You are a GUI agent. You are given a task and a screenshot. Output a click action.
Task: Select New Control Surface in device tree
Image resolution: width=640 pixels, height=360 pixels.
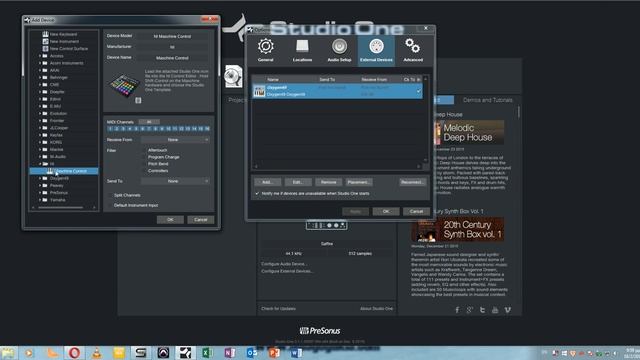(x=65, y=49)
